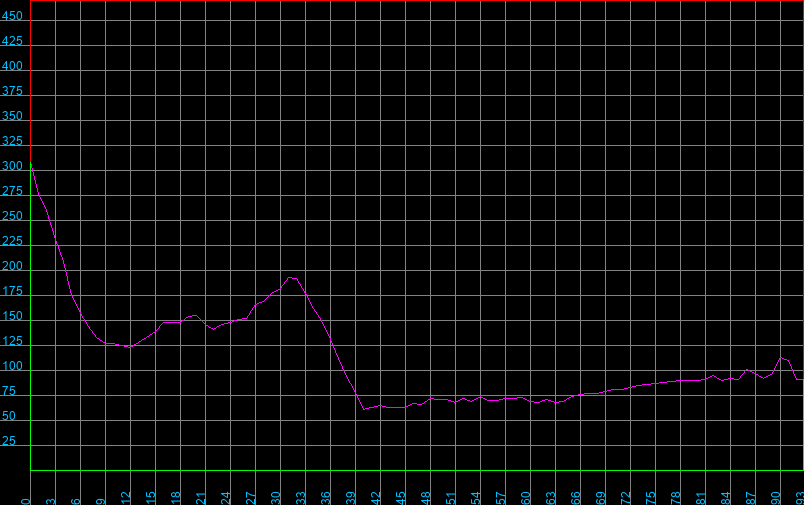The image size is (804, 505).
Task: Select the 57 horizontal axis label
Action: (x=500, y=498)
